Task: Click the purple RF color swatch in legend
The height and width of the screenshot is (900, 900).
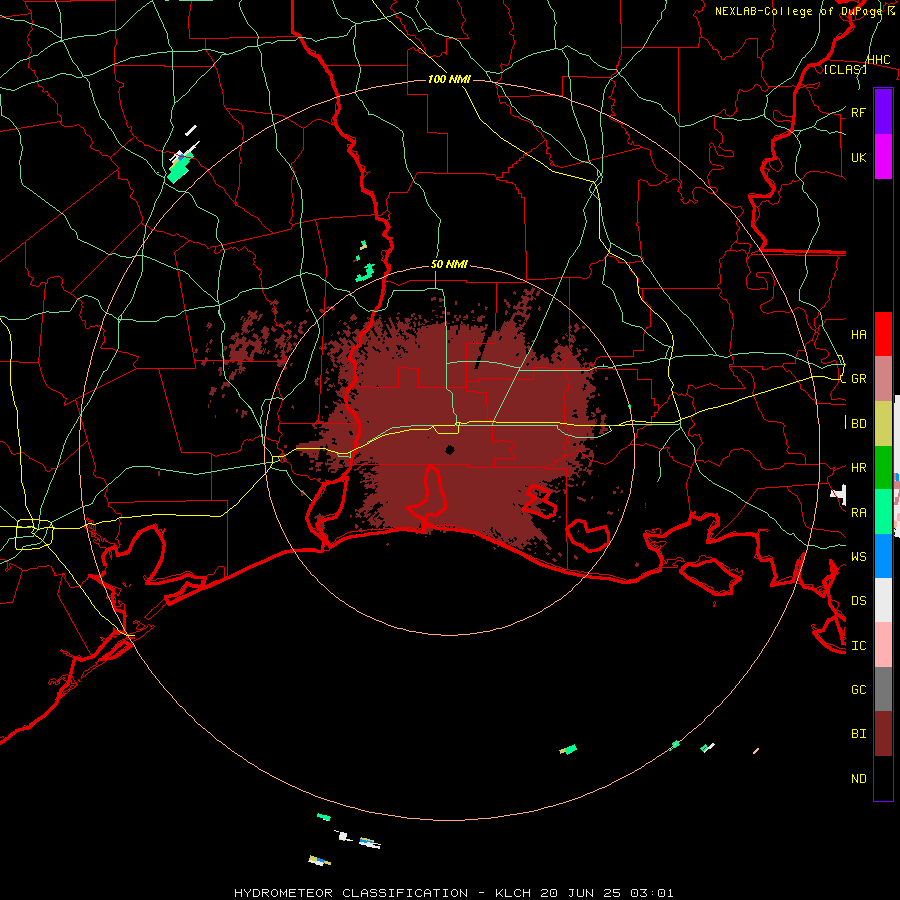Action: (x=883, y=112)
